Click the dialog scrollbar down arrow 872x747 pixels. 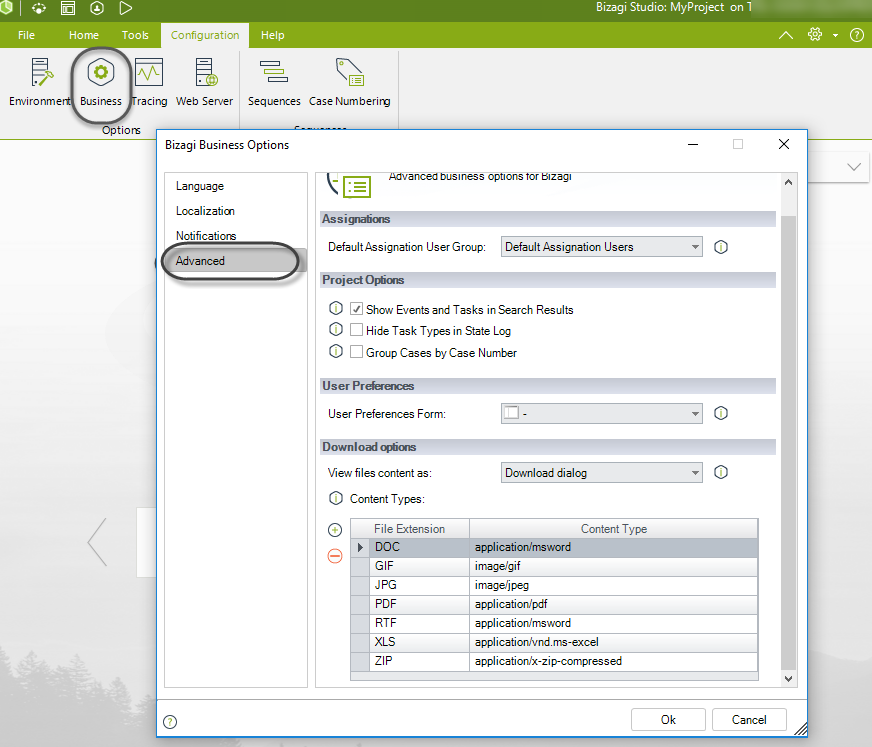coord(789,679)
